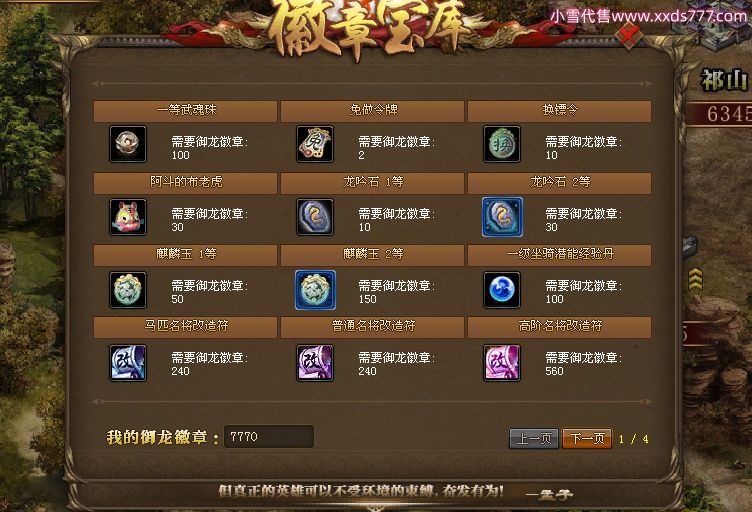Select the 龙吟石 1等 stone icon
752x512 pixels.
click(x=315, y=217)
